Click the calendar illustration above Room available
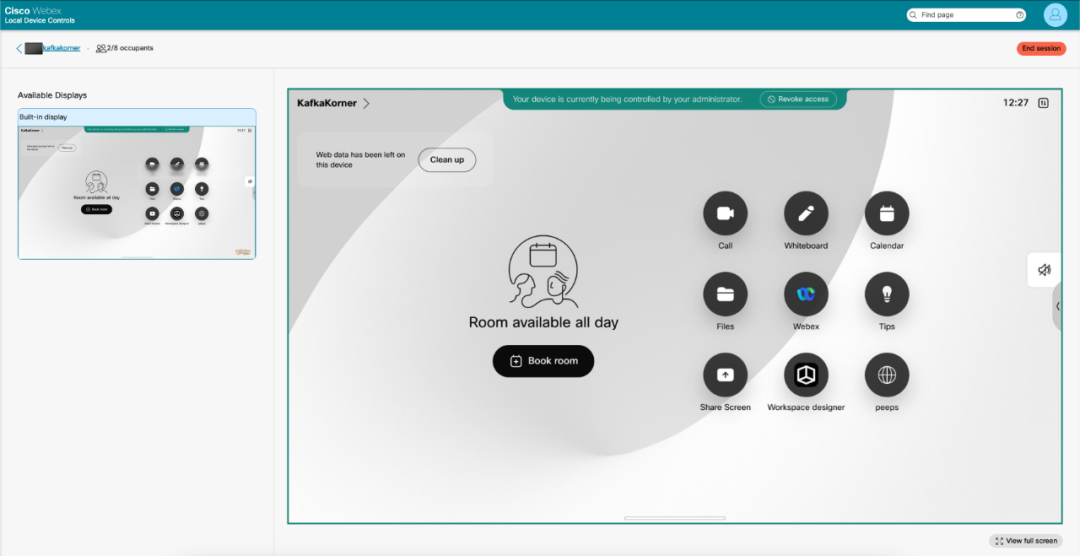 543,271
